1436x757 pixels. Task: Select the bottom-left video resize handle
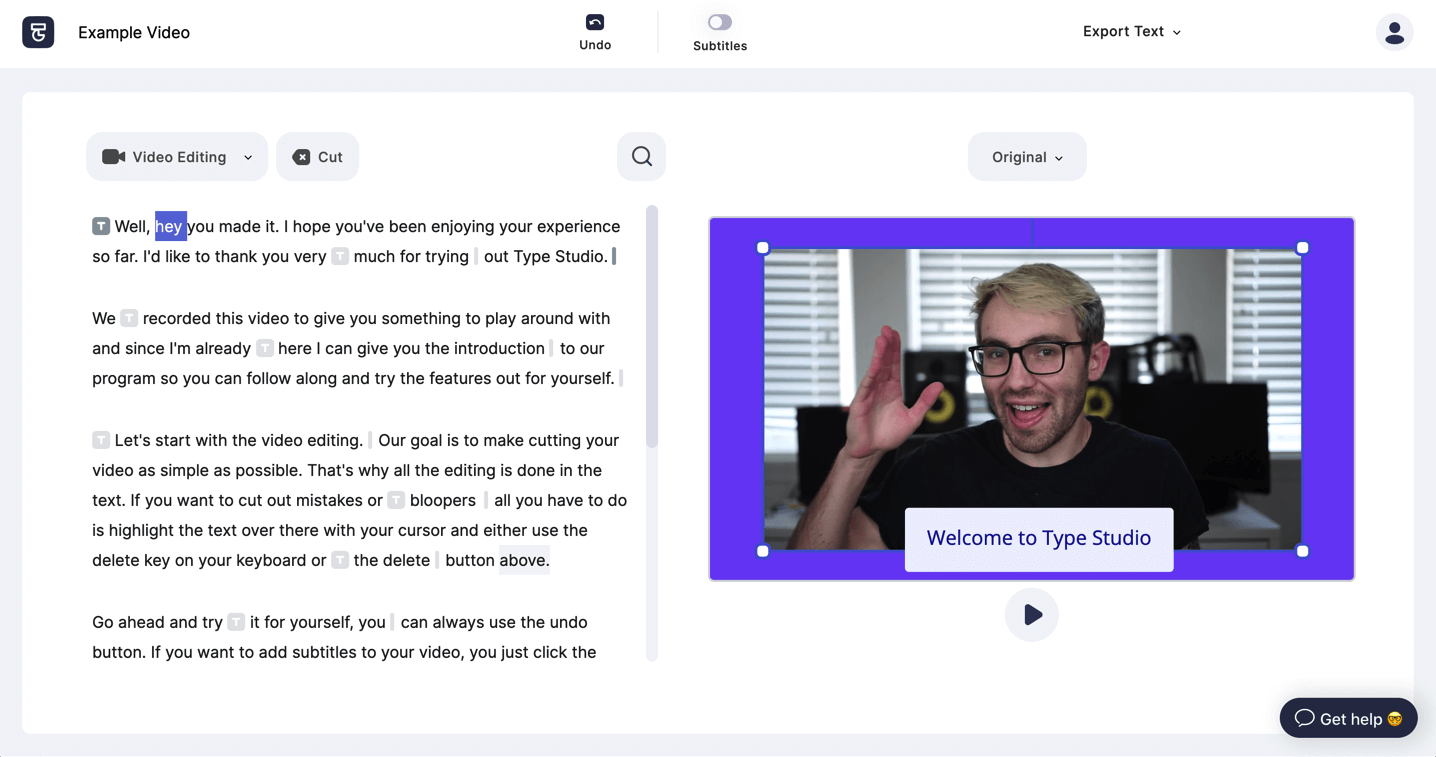tap(763, 551)
